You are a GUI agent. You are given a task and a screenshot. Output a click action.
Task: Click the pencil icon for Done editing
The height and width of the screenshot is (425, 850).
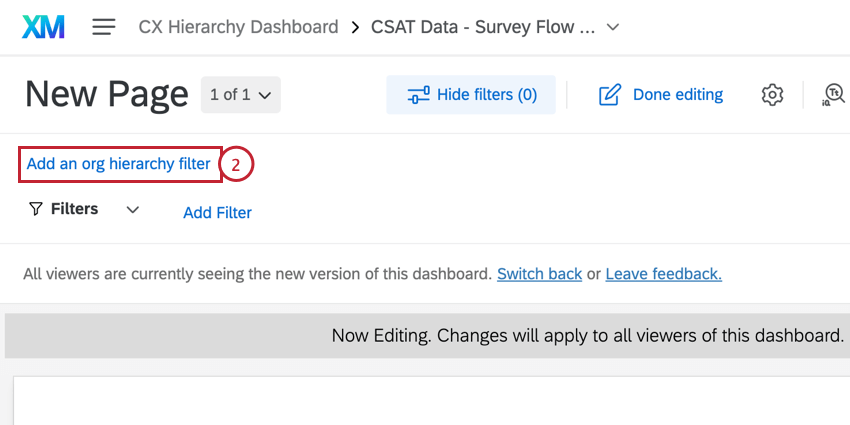click(610, 95)
